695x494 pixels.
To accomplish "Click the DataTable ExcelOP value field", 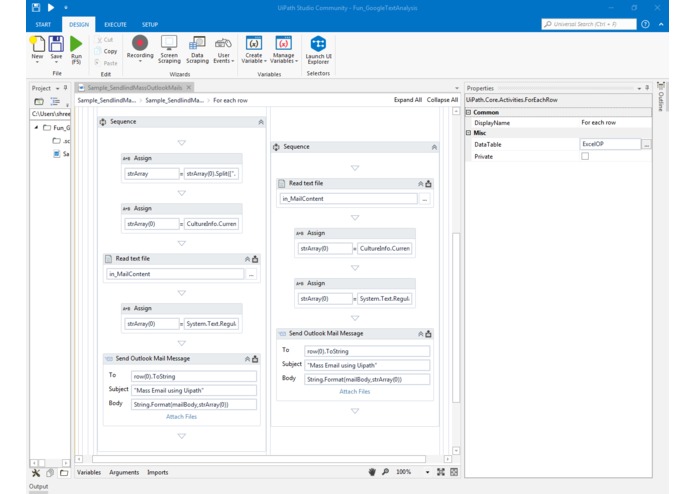I will coord(610,144).
